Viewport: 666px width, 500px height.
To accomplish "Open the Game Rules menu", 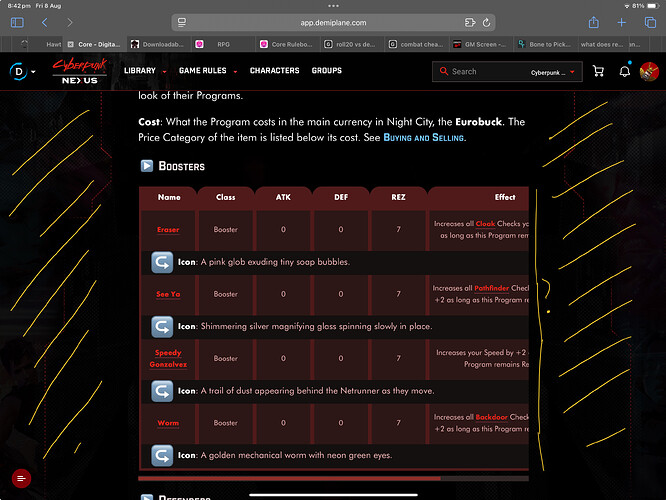I will (203, 71).
